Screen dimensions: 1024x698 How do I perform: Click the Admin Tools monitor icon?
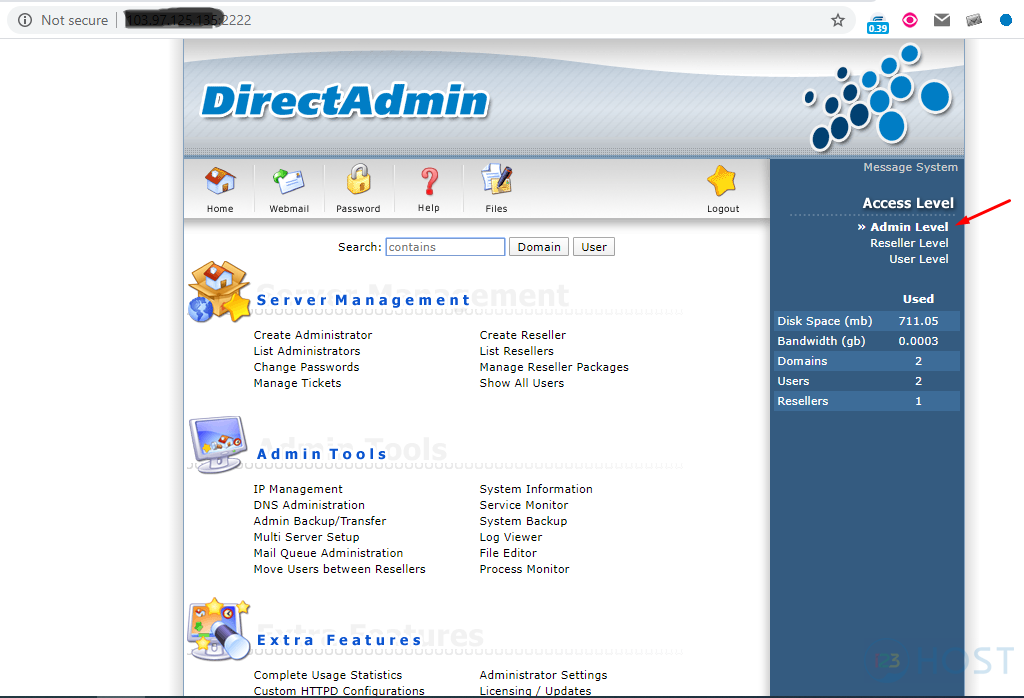[x=218, y=444]
